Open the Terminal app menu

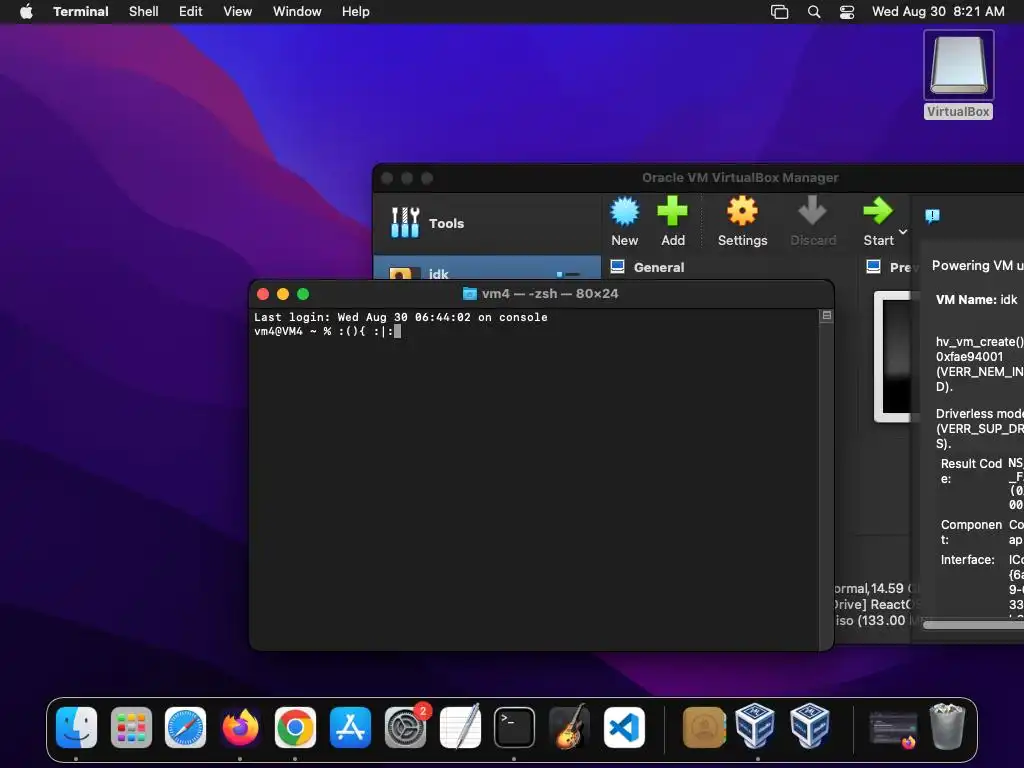[x=80, y=11]
